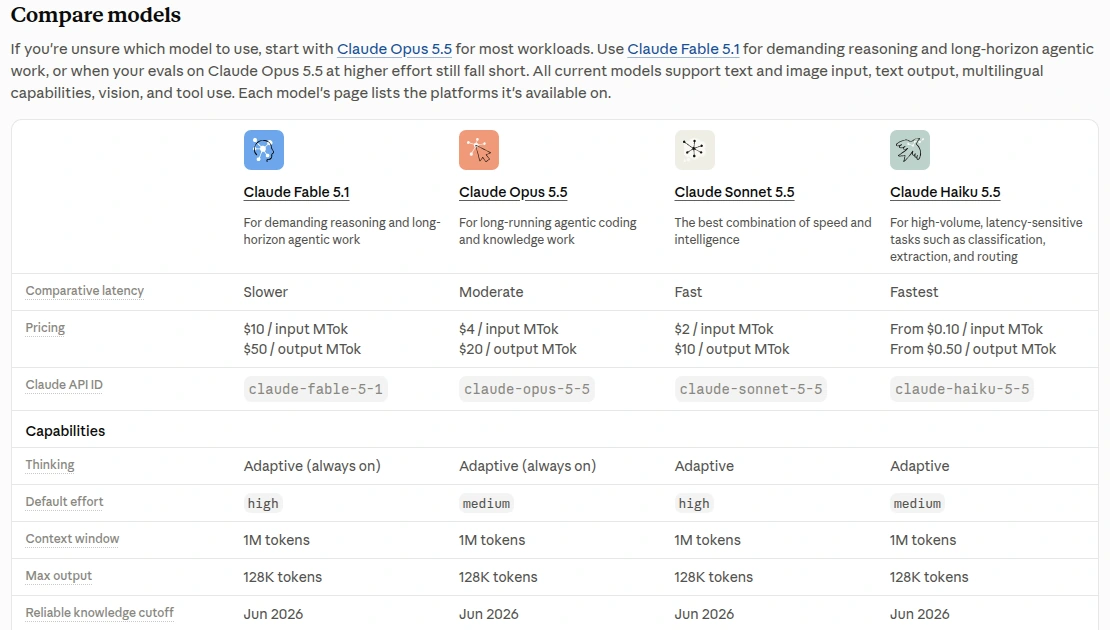1110x630 pixels.
Task: Click the Thinking row label
Action: pos(50,464)
